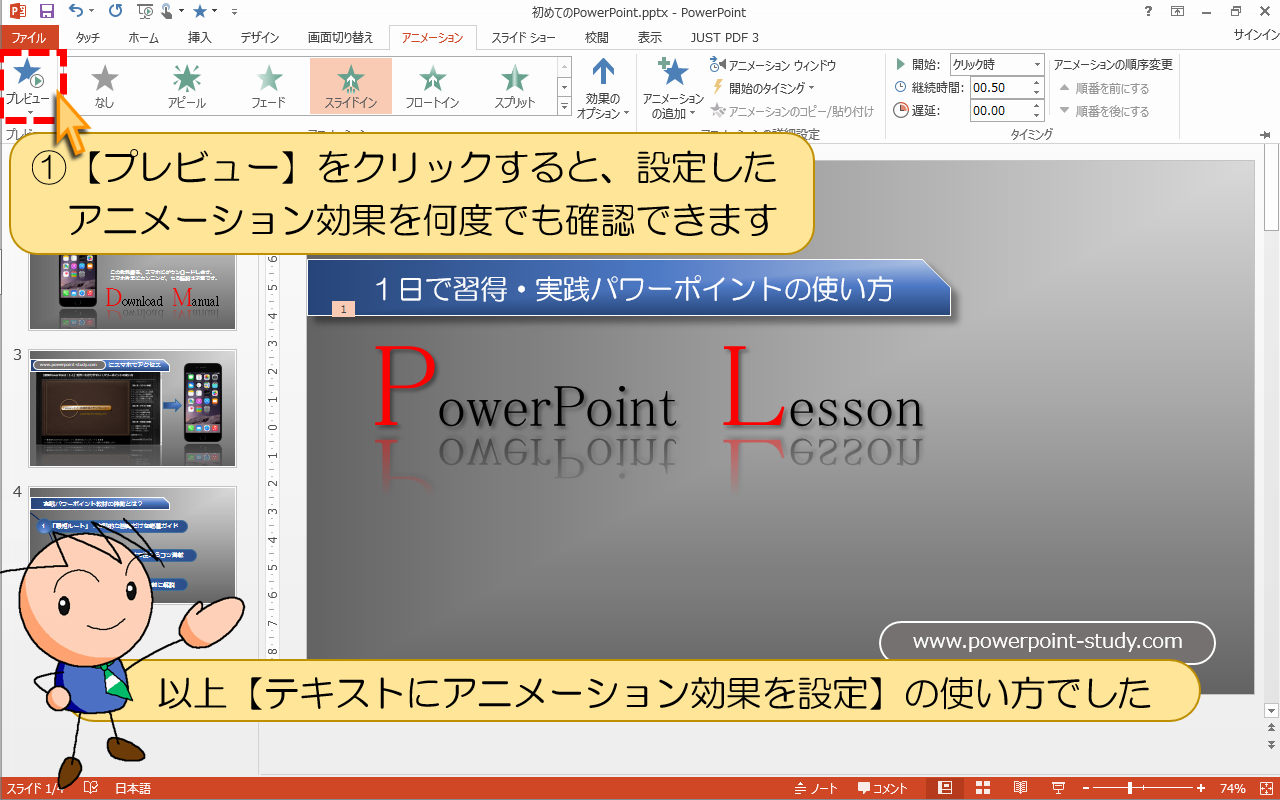The image size is (1280, 800).
Task: Open PowerPoint help question mark
Action: tap(1146, 11)
